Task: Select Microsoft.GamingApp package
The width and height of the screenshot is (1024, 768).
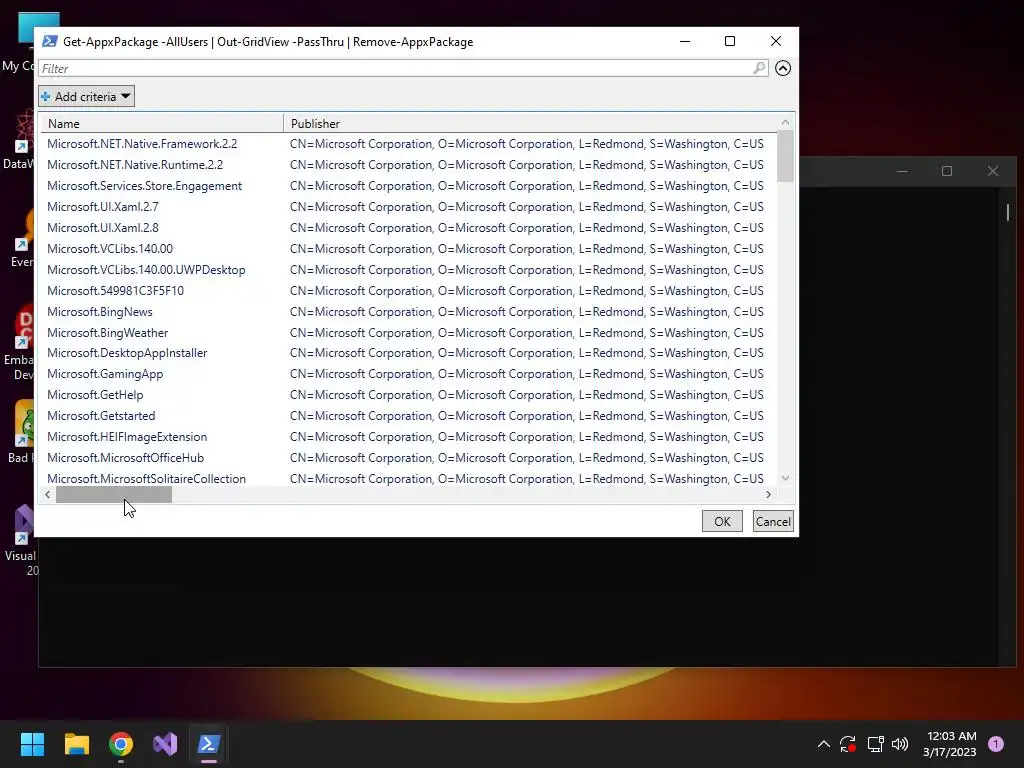Action: (x=408, y=374)
